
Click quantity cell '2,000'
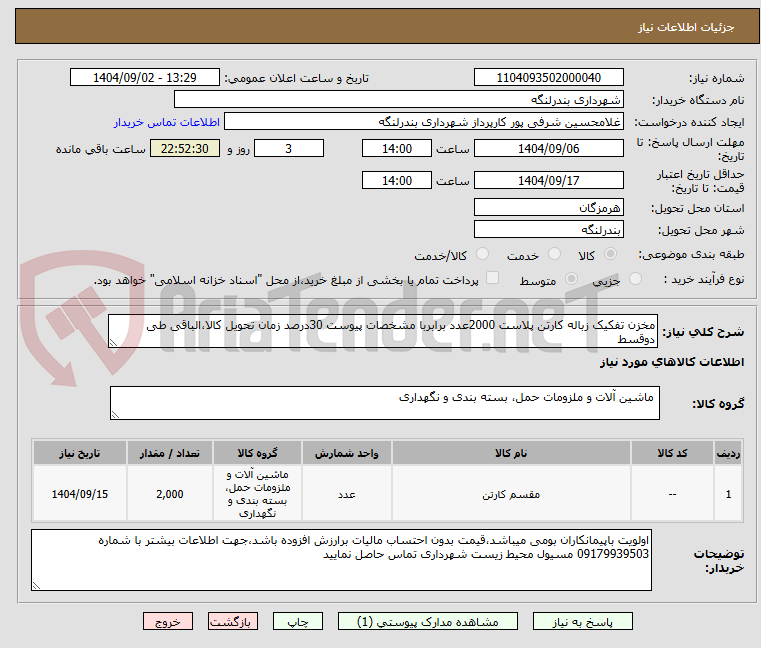click(169, 494)
